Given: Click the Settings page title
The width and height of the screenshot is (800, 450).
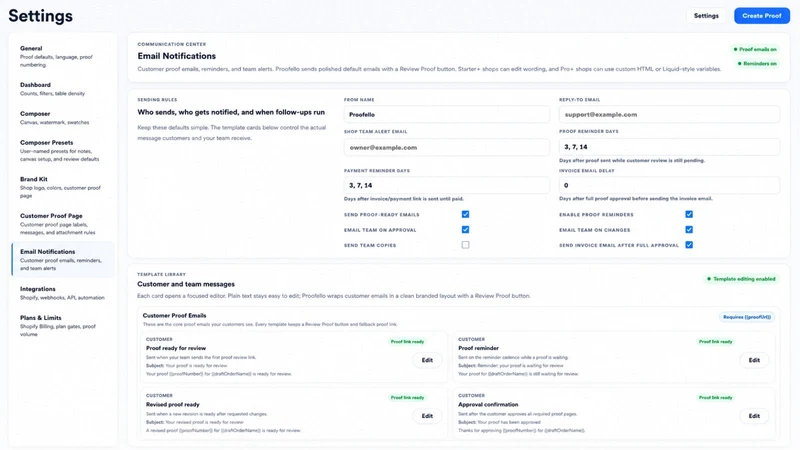Looking at the screenshot, I should (40, 16).
